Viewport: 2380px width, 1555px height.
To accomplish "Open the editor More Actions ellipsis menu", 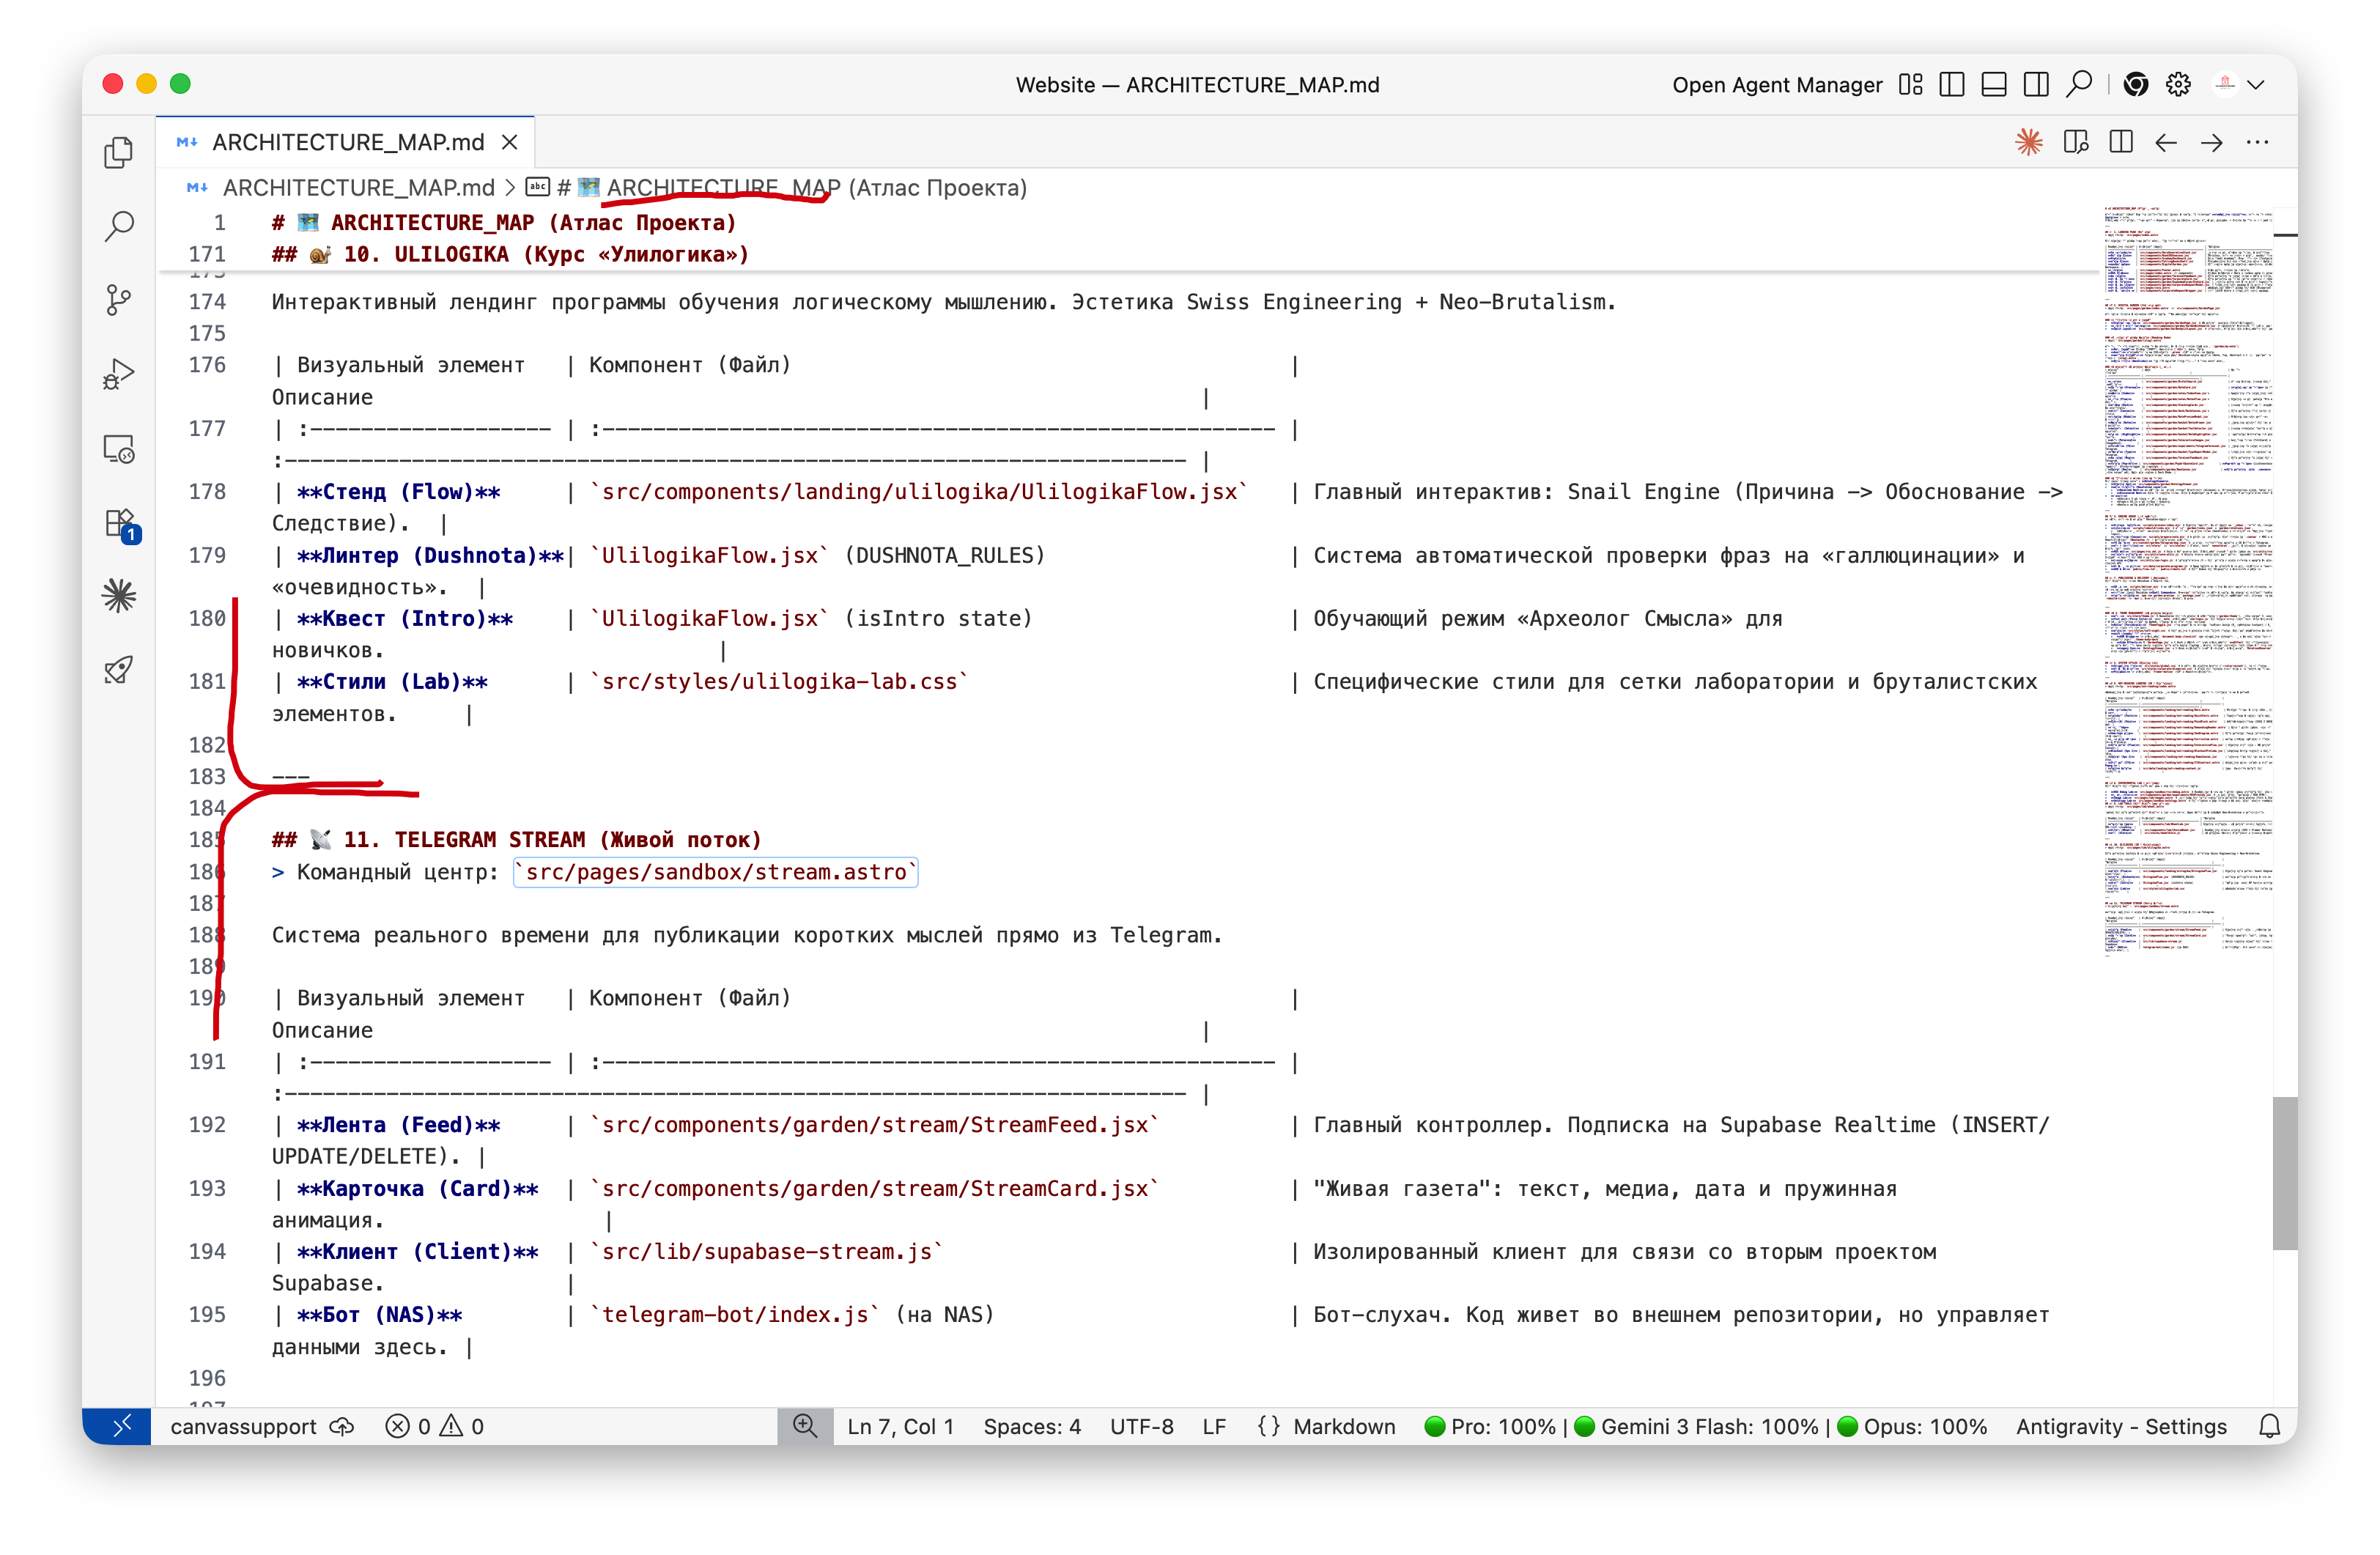I will click(x=2257, y=142).
